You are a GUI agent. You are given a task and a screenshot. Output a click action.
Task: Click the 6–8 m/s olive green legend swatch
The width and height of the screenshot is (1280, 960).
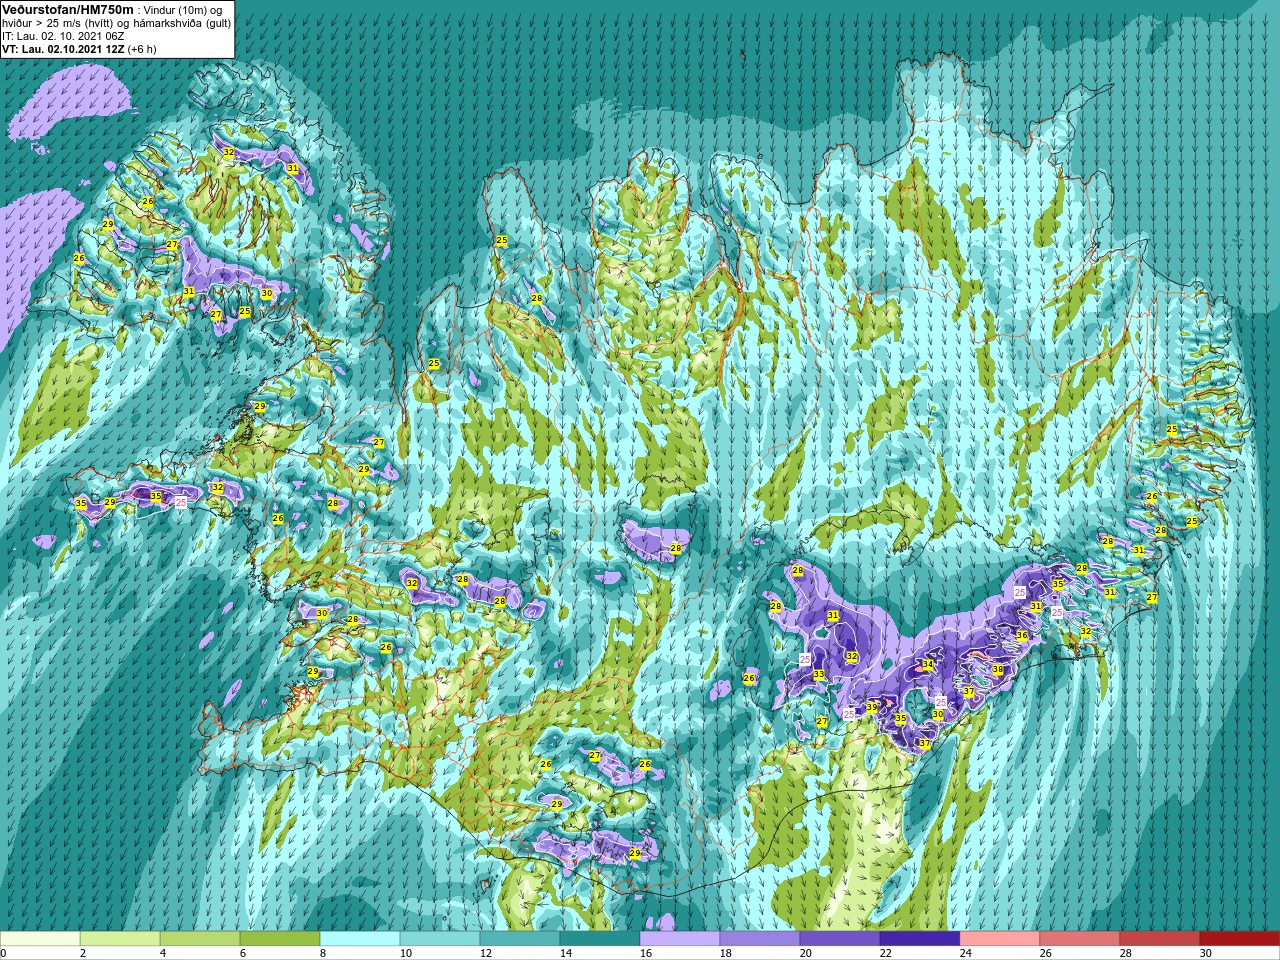click(x=280, y=939)
